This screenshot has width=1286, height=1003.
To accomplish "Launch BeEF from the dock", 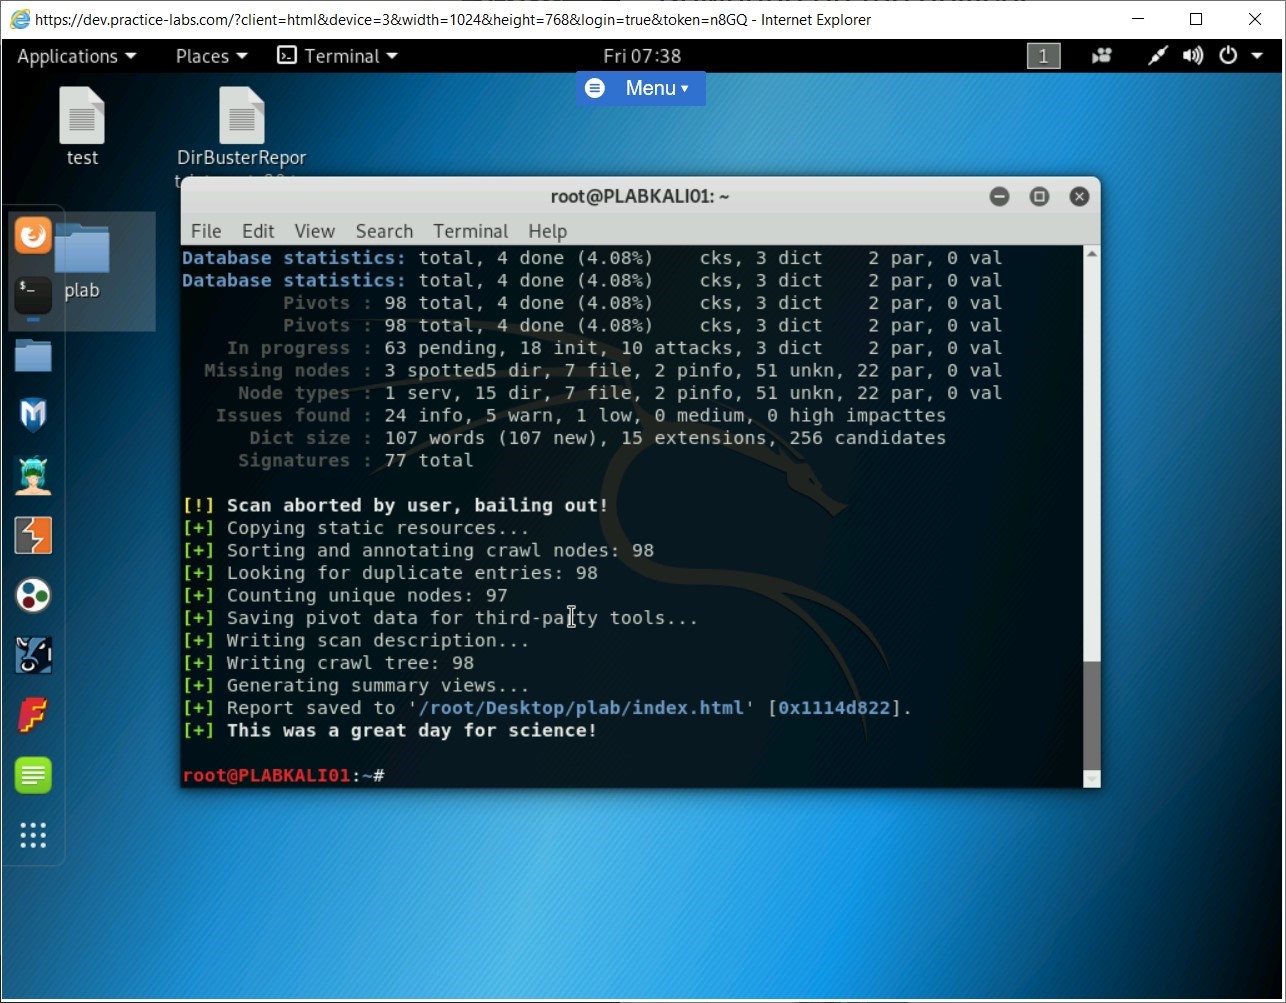I will pos(33,655).
